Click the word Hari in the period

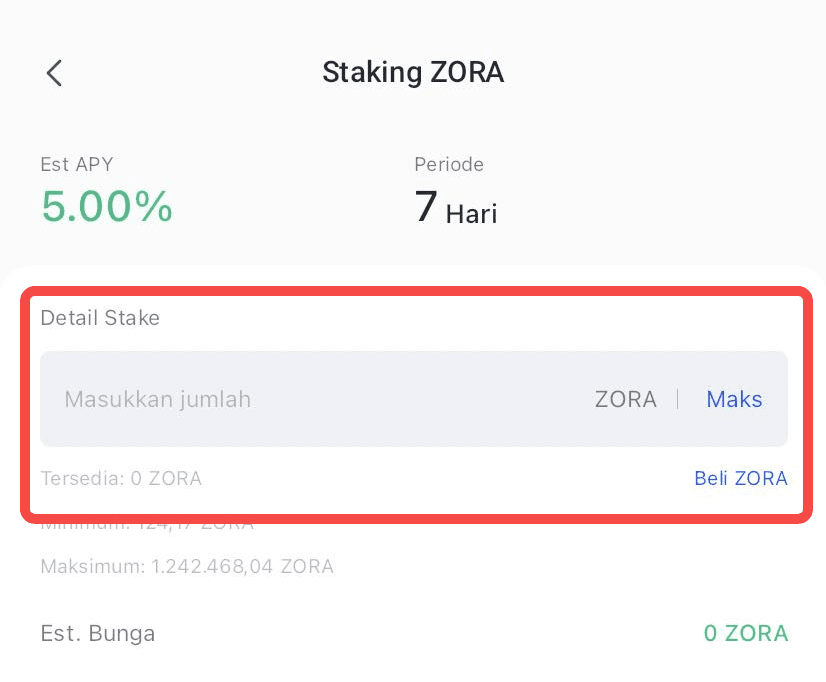pos(472,213)
